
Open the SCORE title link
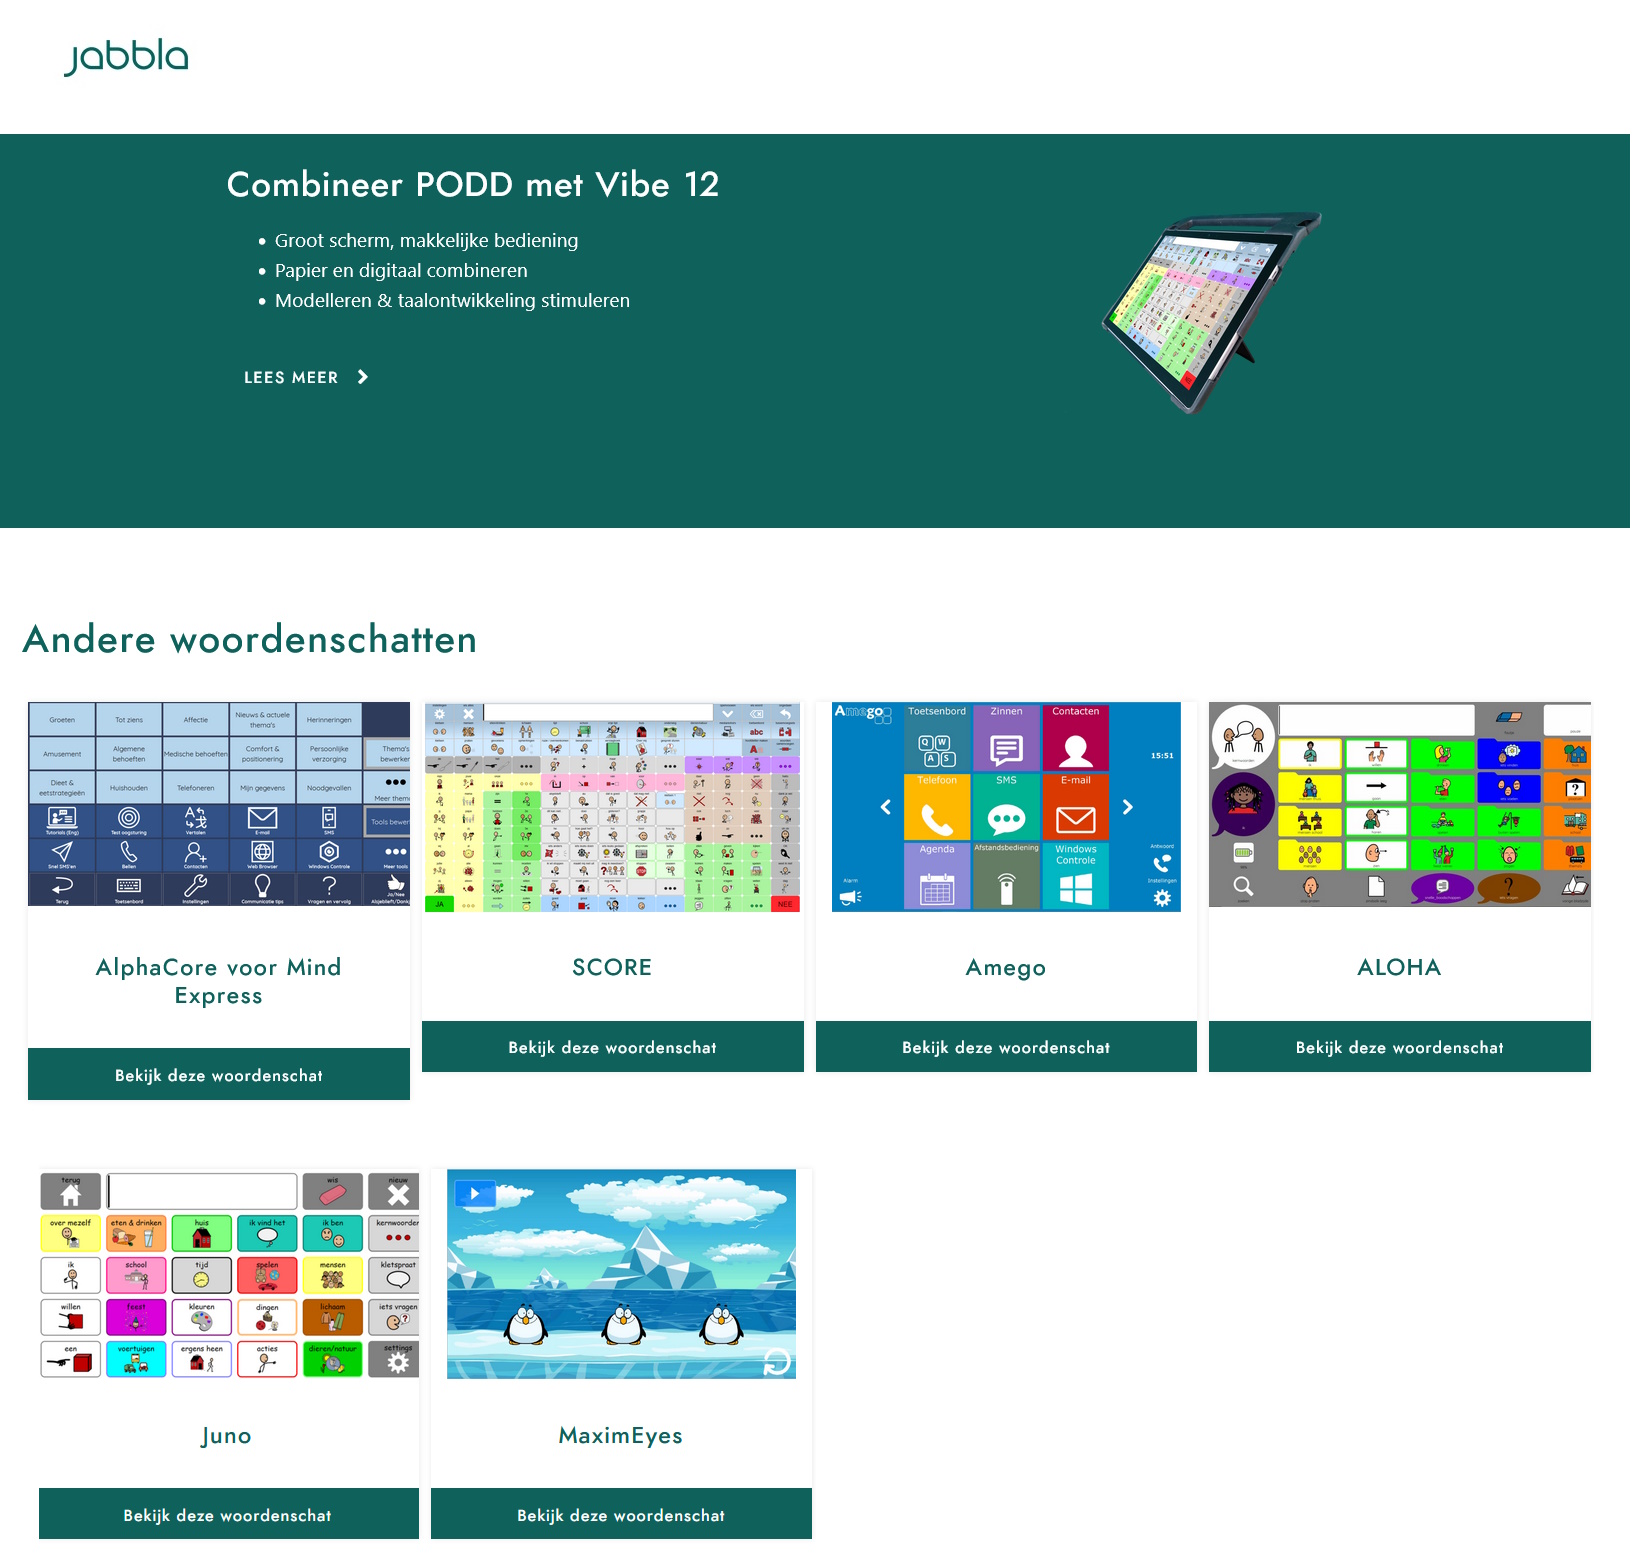[x=612, y=967]
